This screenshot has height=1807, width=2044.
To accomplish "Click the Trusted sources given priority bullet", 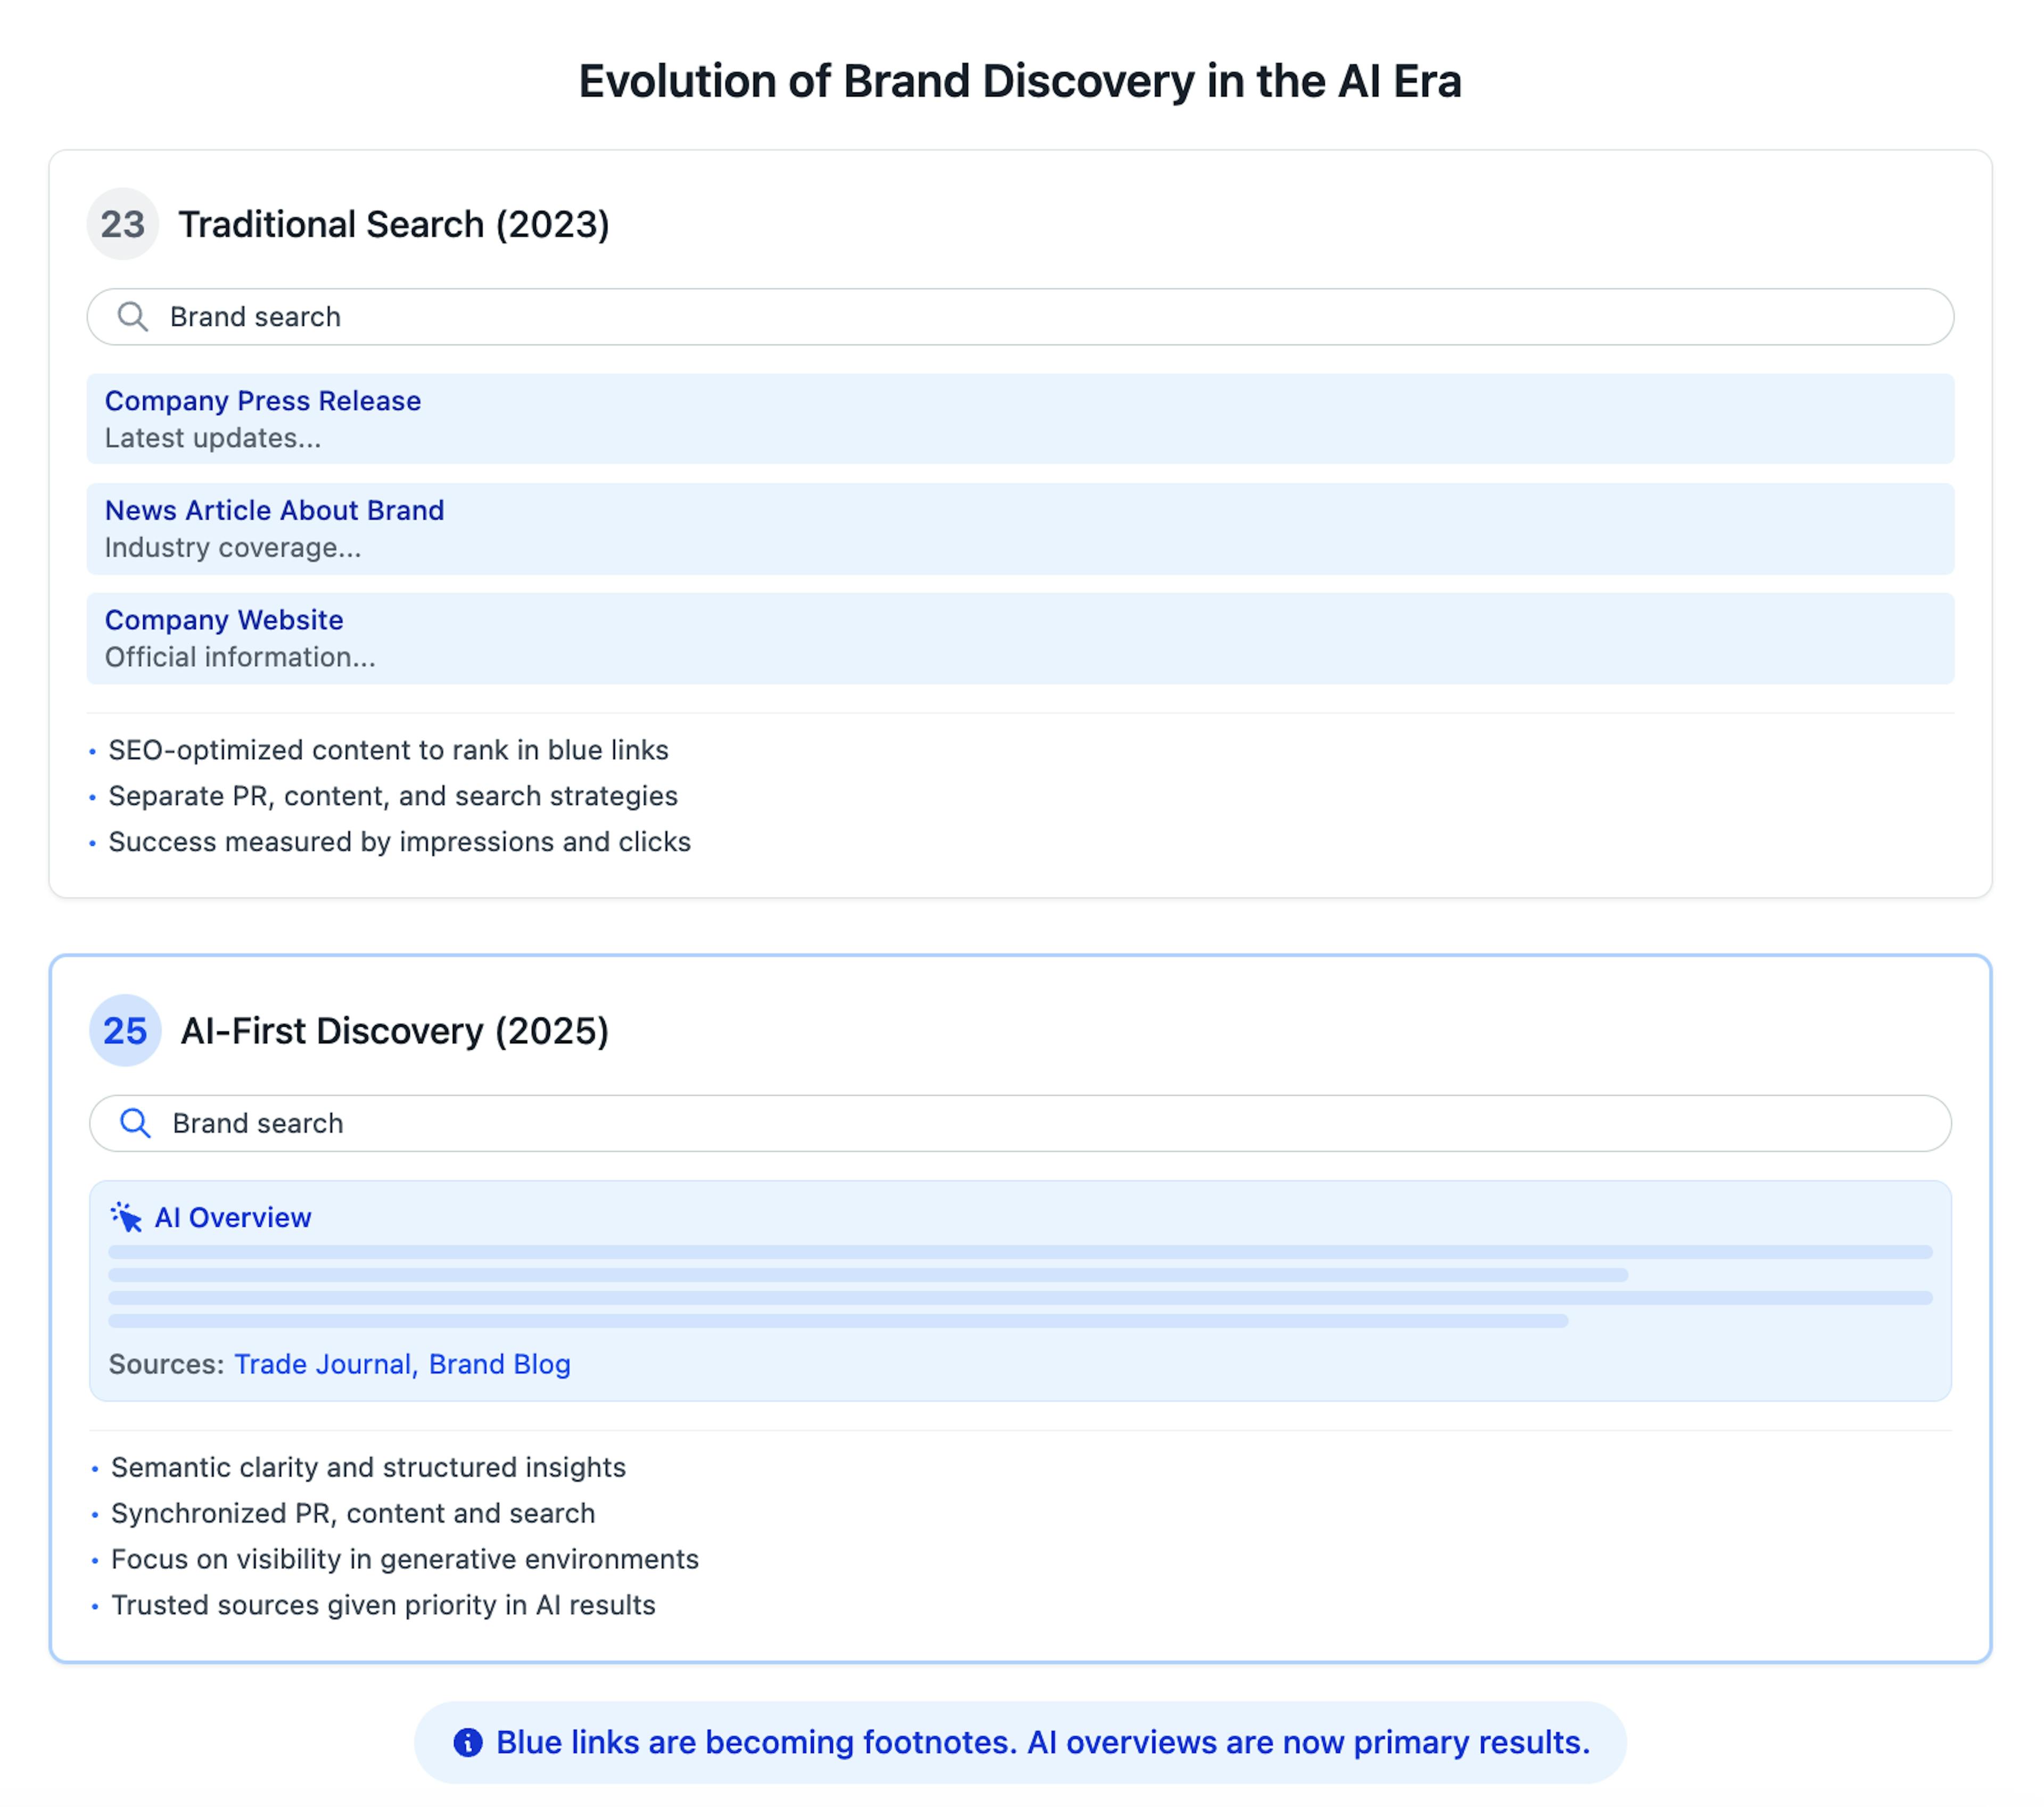I will 383,1605.
